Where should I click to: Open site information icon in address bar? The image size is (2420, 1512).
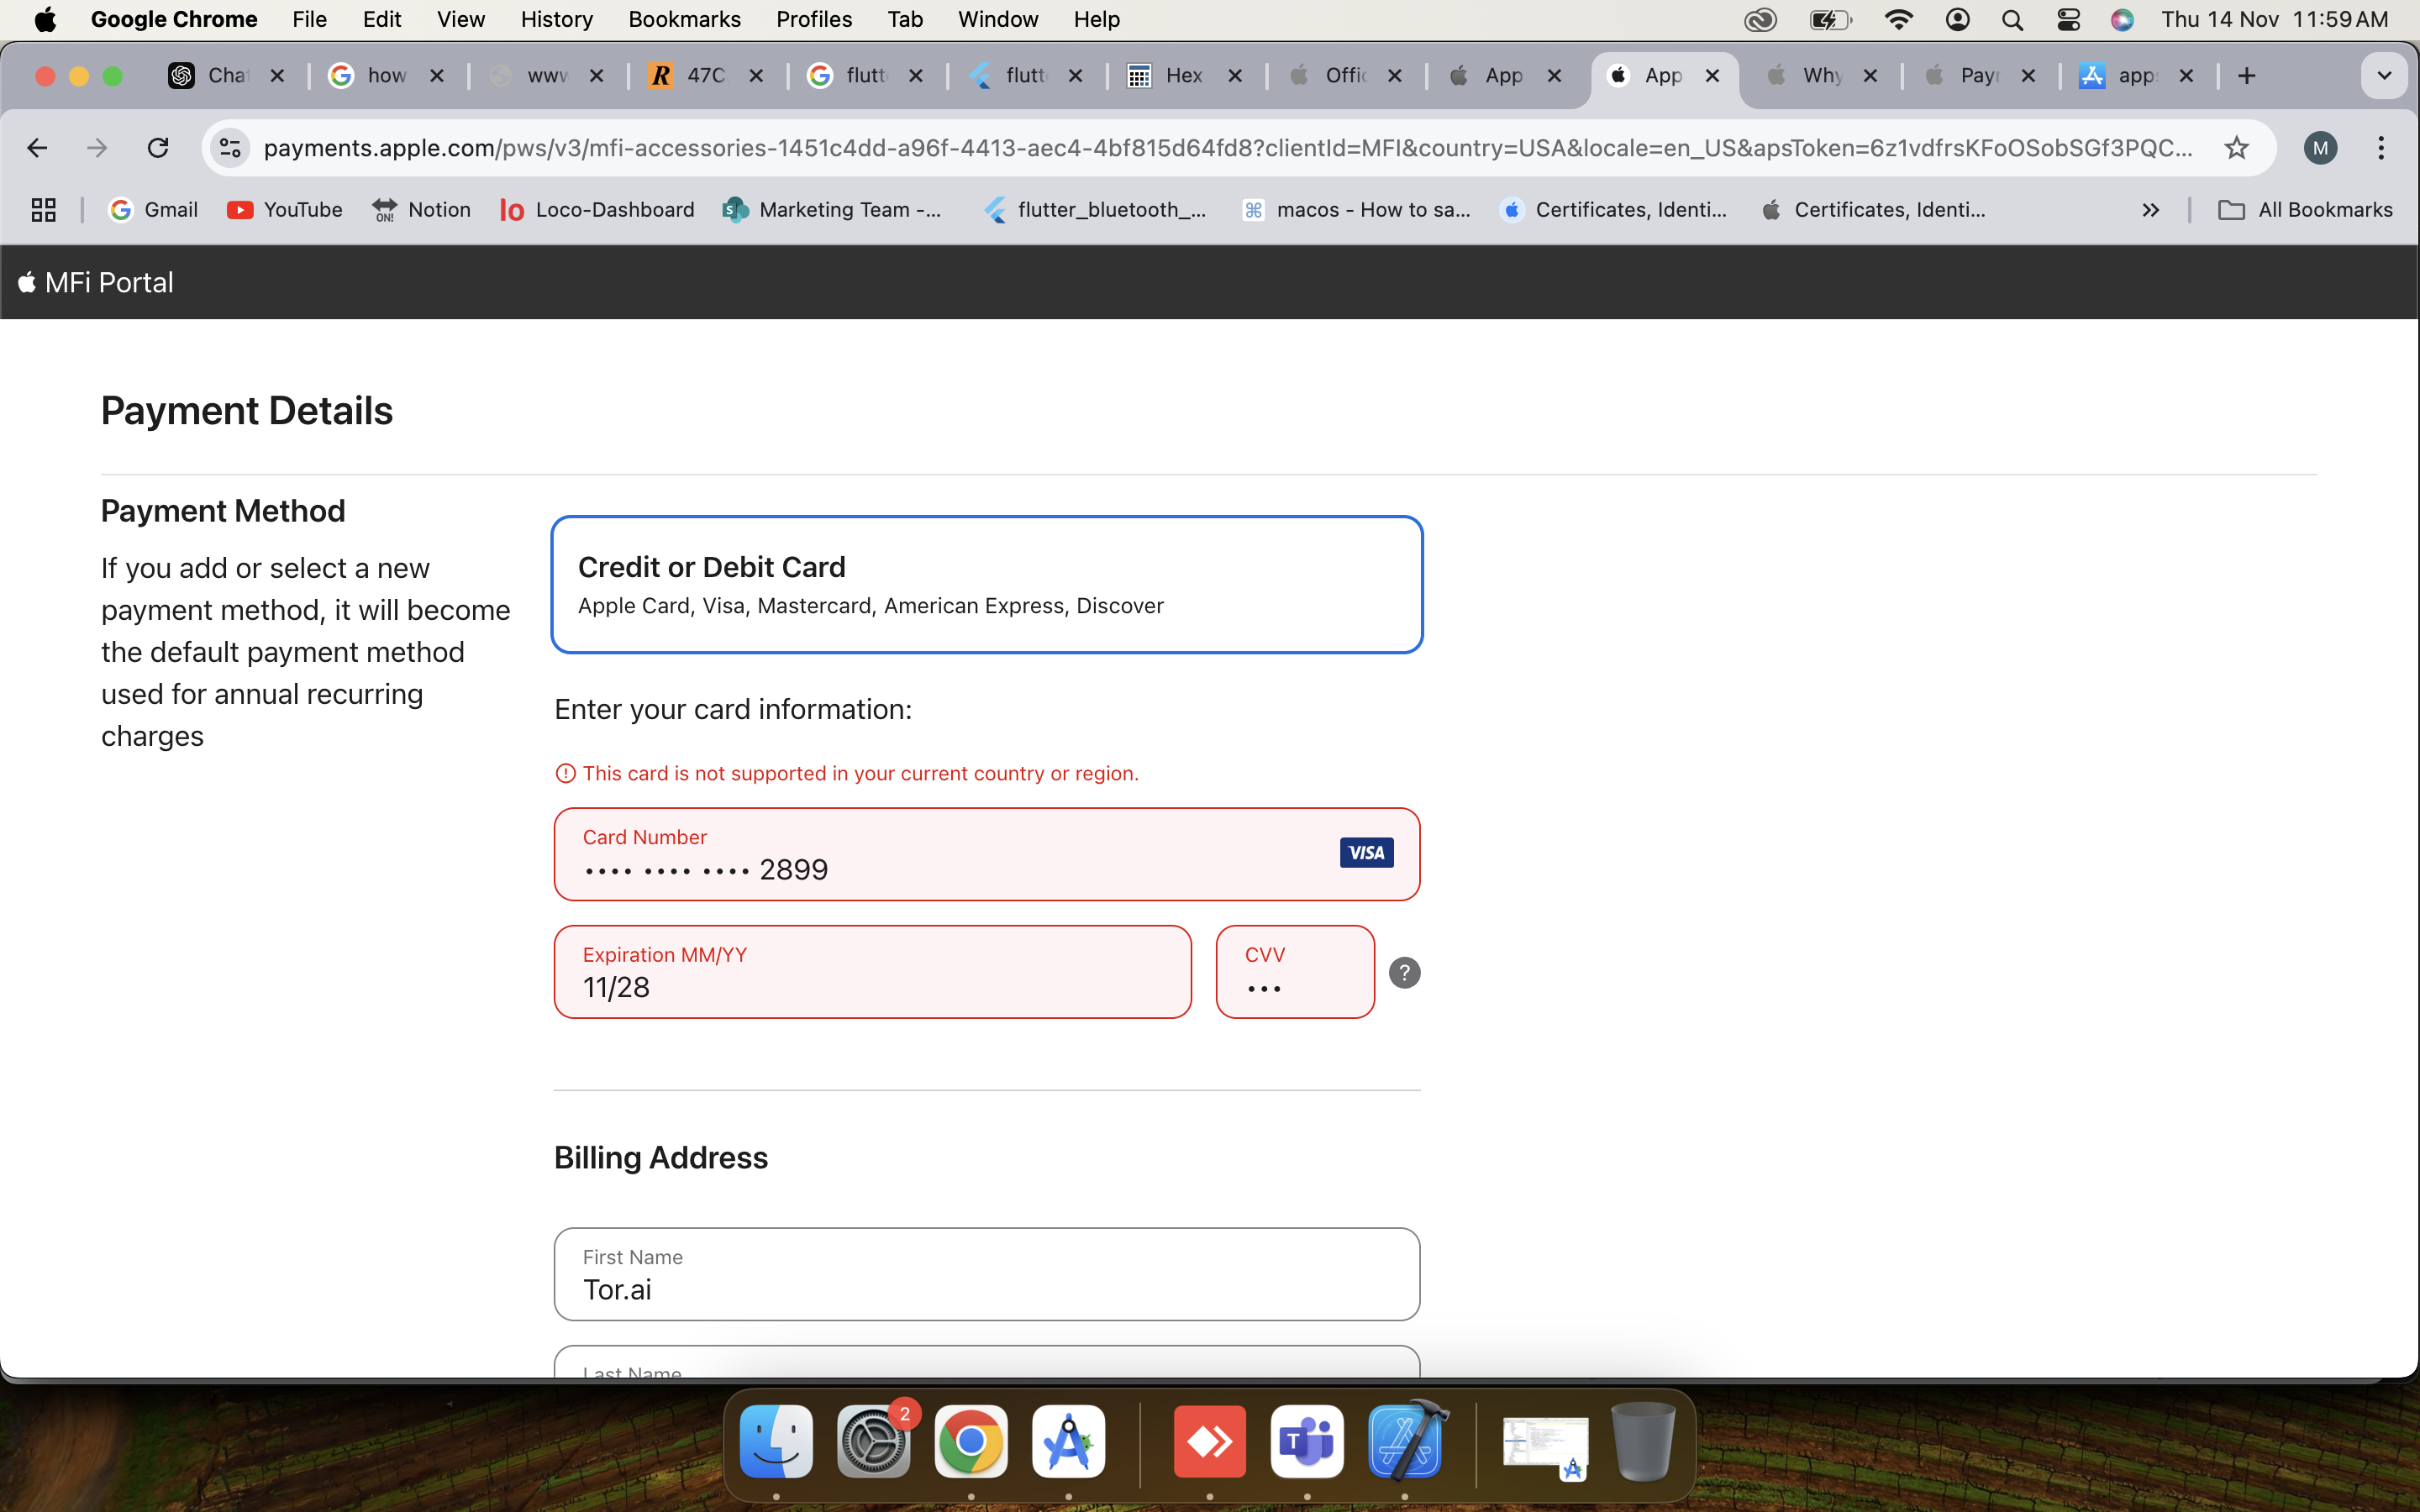[230, 148]
